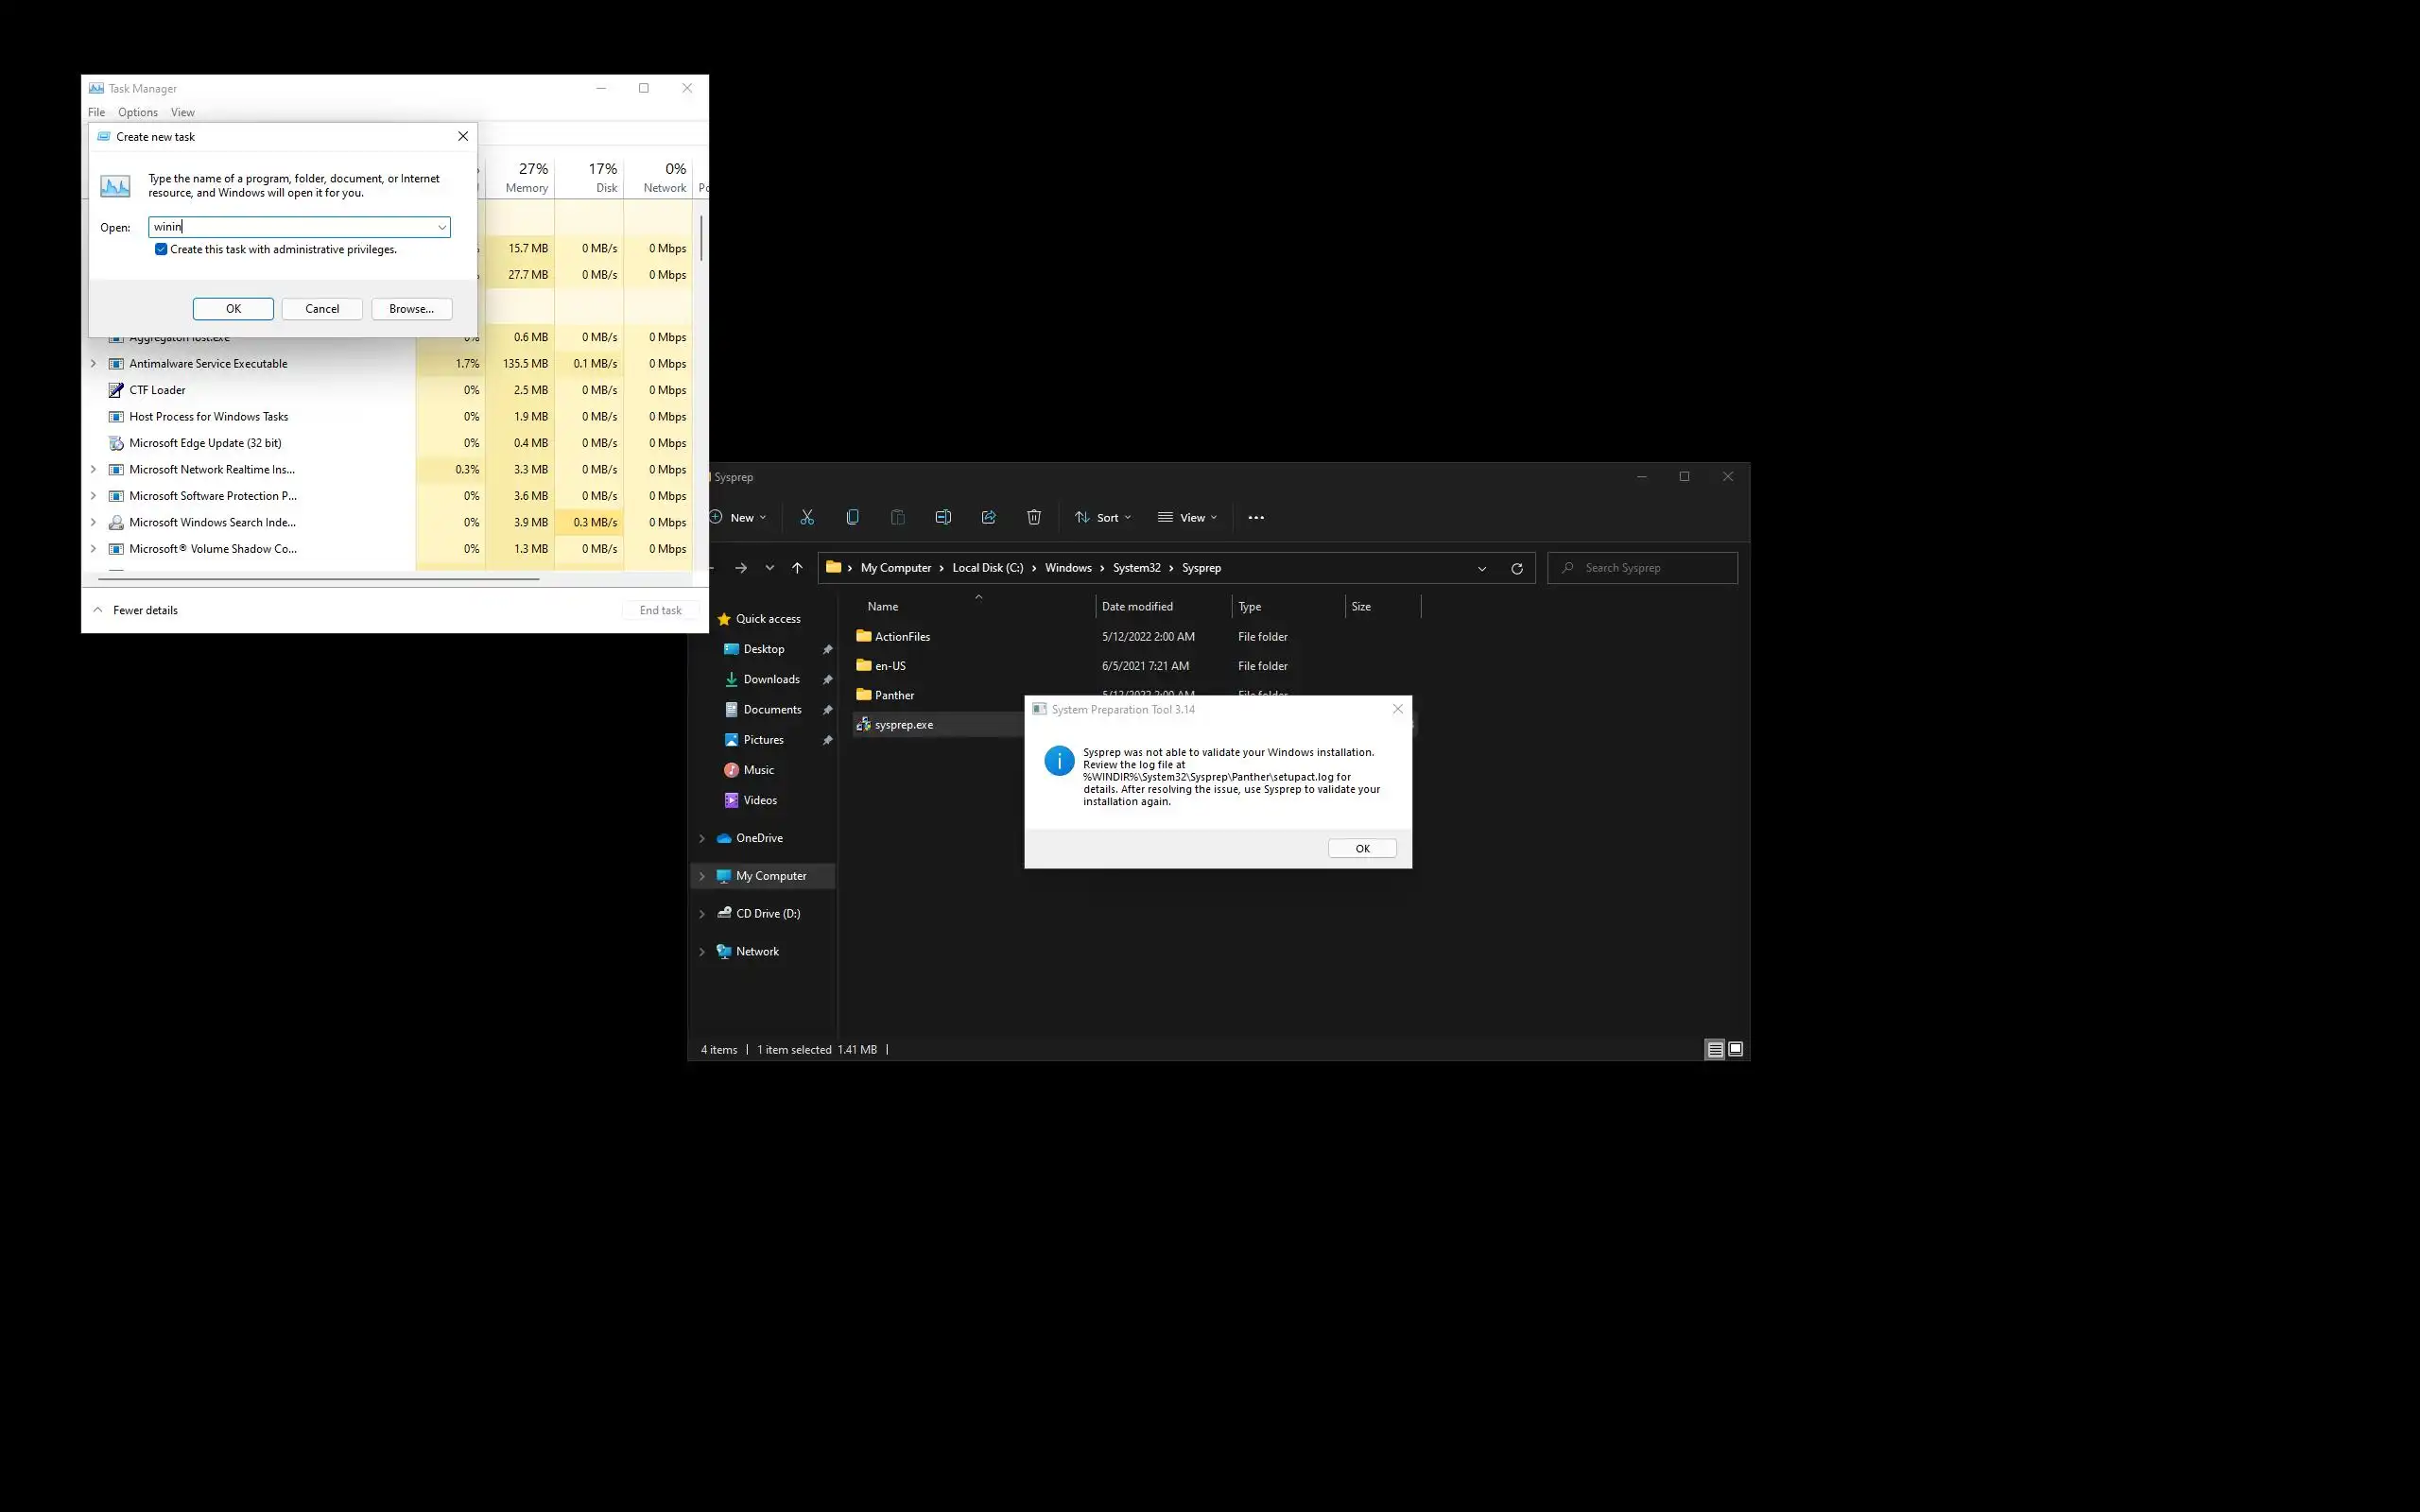Expand the Sort dropdown menu
The width and height of the screenshot is (2420, 1512).
coord(1102,517)
